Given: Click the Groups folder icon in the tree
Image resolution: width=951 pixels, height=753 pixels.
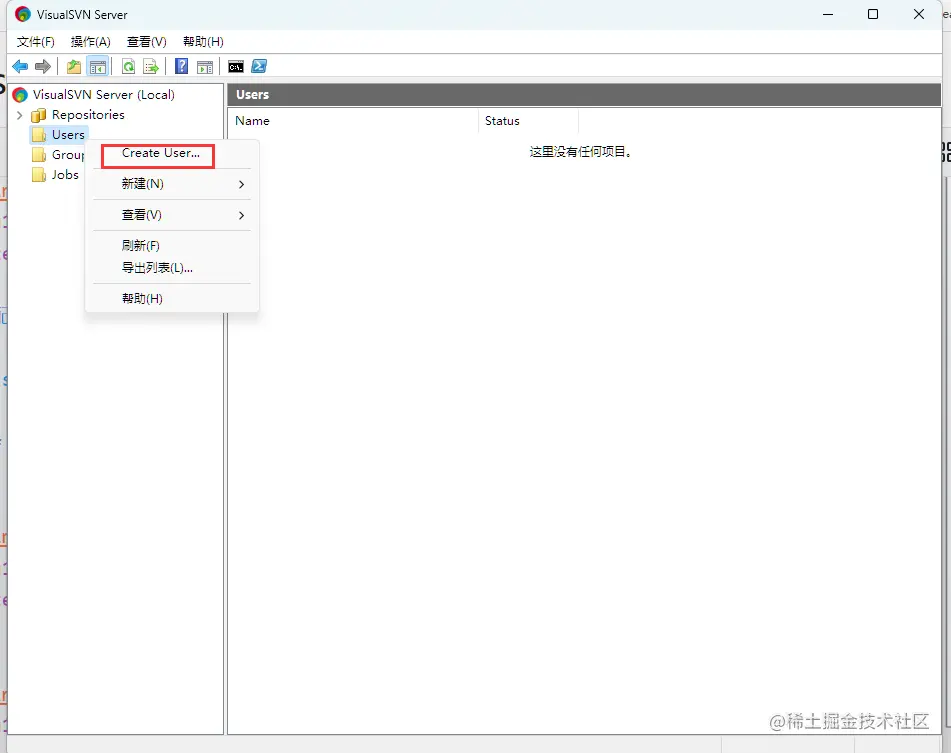Looking at the screenshot, I should click(x=39, y=155).
